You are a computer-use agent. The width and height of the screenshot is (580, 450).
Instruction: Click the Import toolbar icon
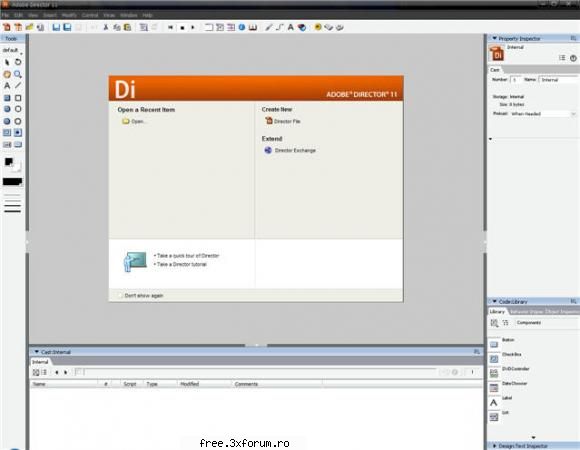40,27
